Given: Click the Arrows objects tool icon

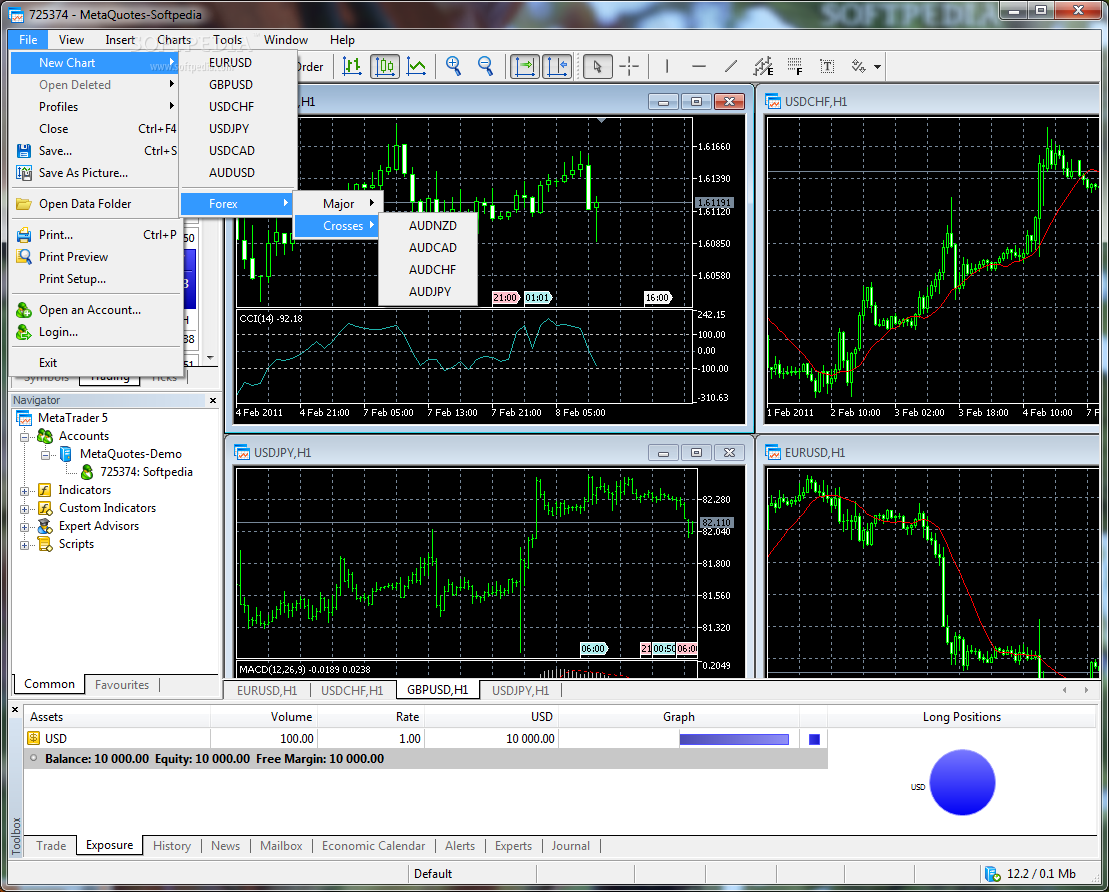Looking at the screenshot, I should pos(859,66).
